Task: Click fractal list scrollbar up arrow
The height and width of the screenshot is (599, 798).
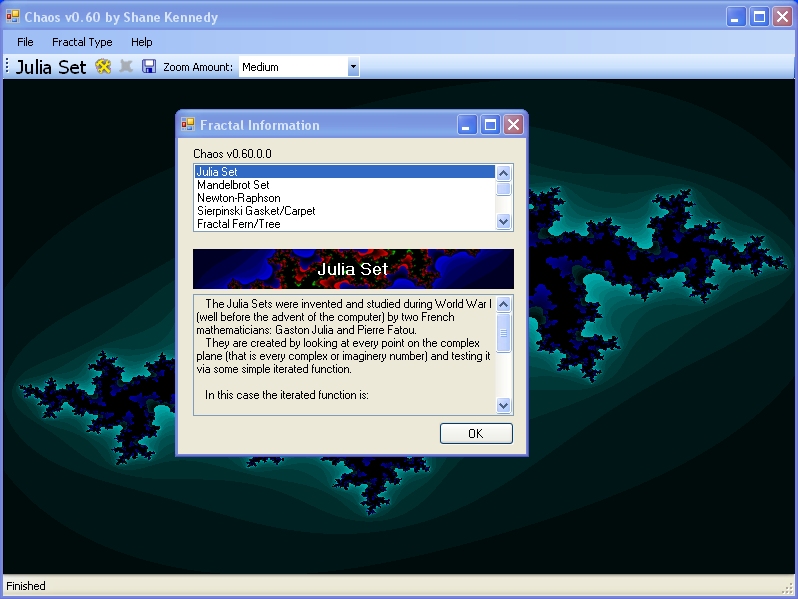Action: click(x=503, y=174)
